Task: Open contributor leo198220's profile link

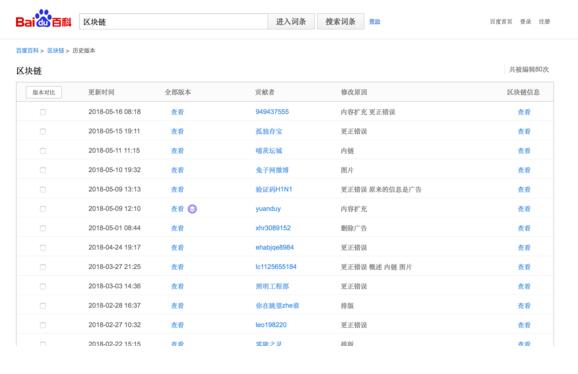Action: 271,325
